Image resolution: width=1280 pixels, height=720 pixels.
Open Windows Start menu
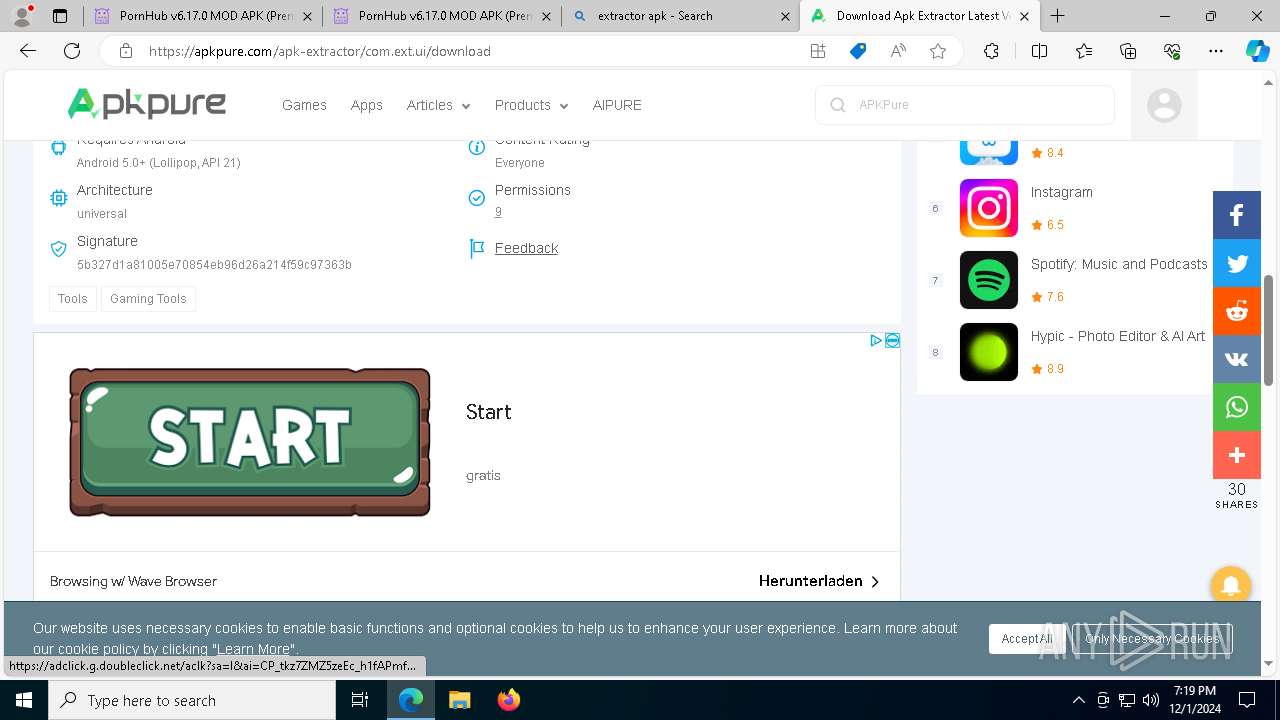point(23,700)
